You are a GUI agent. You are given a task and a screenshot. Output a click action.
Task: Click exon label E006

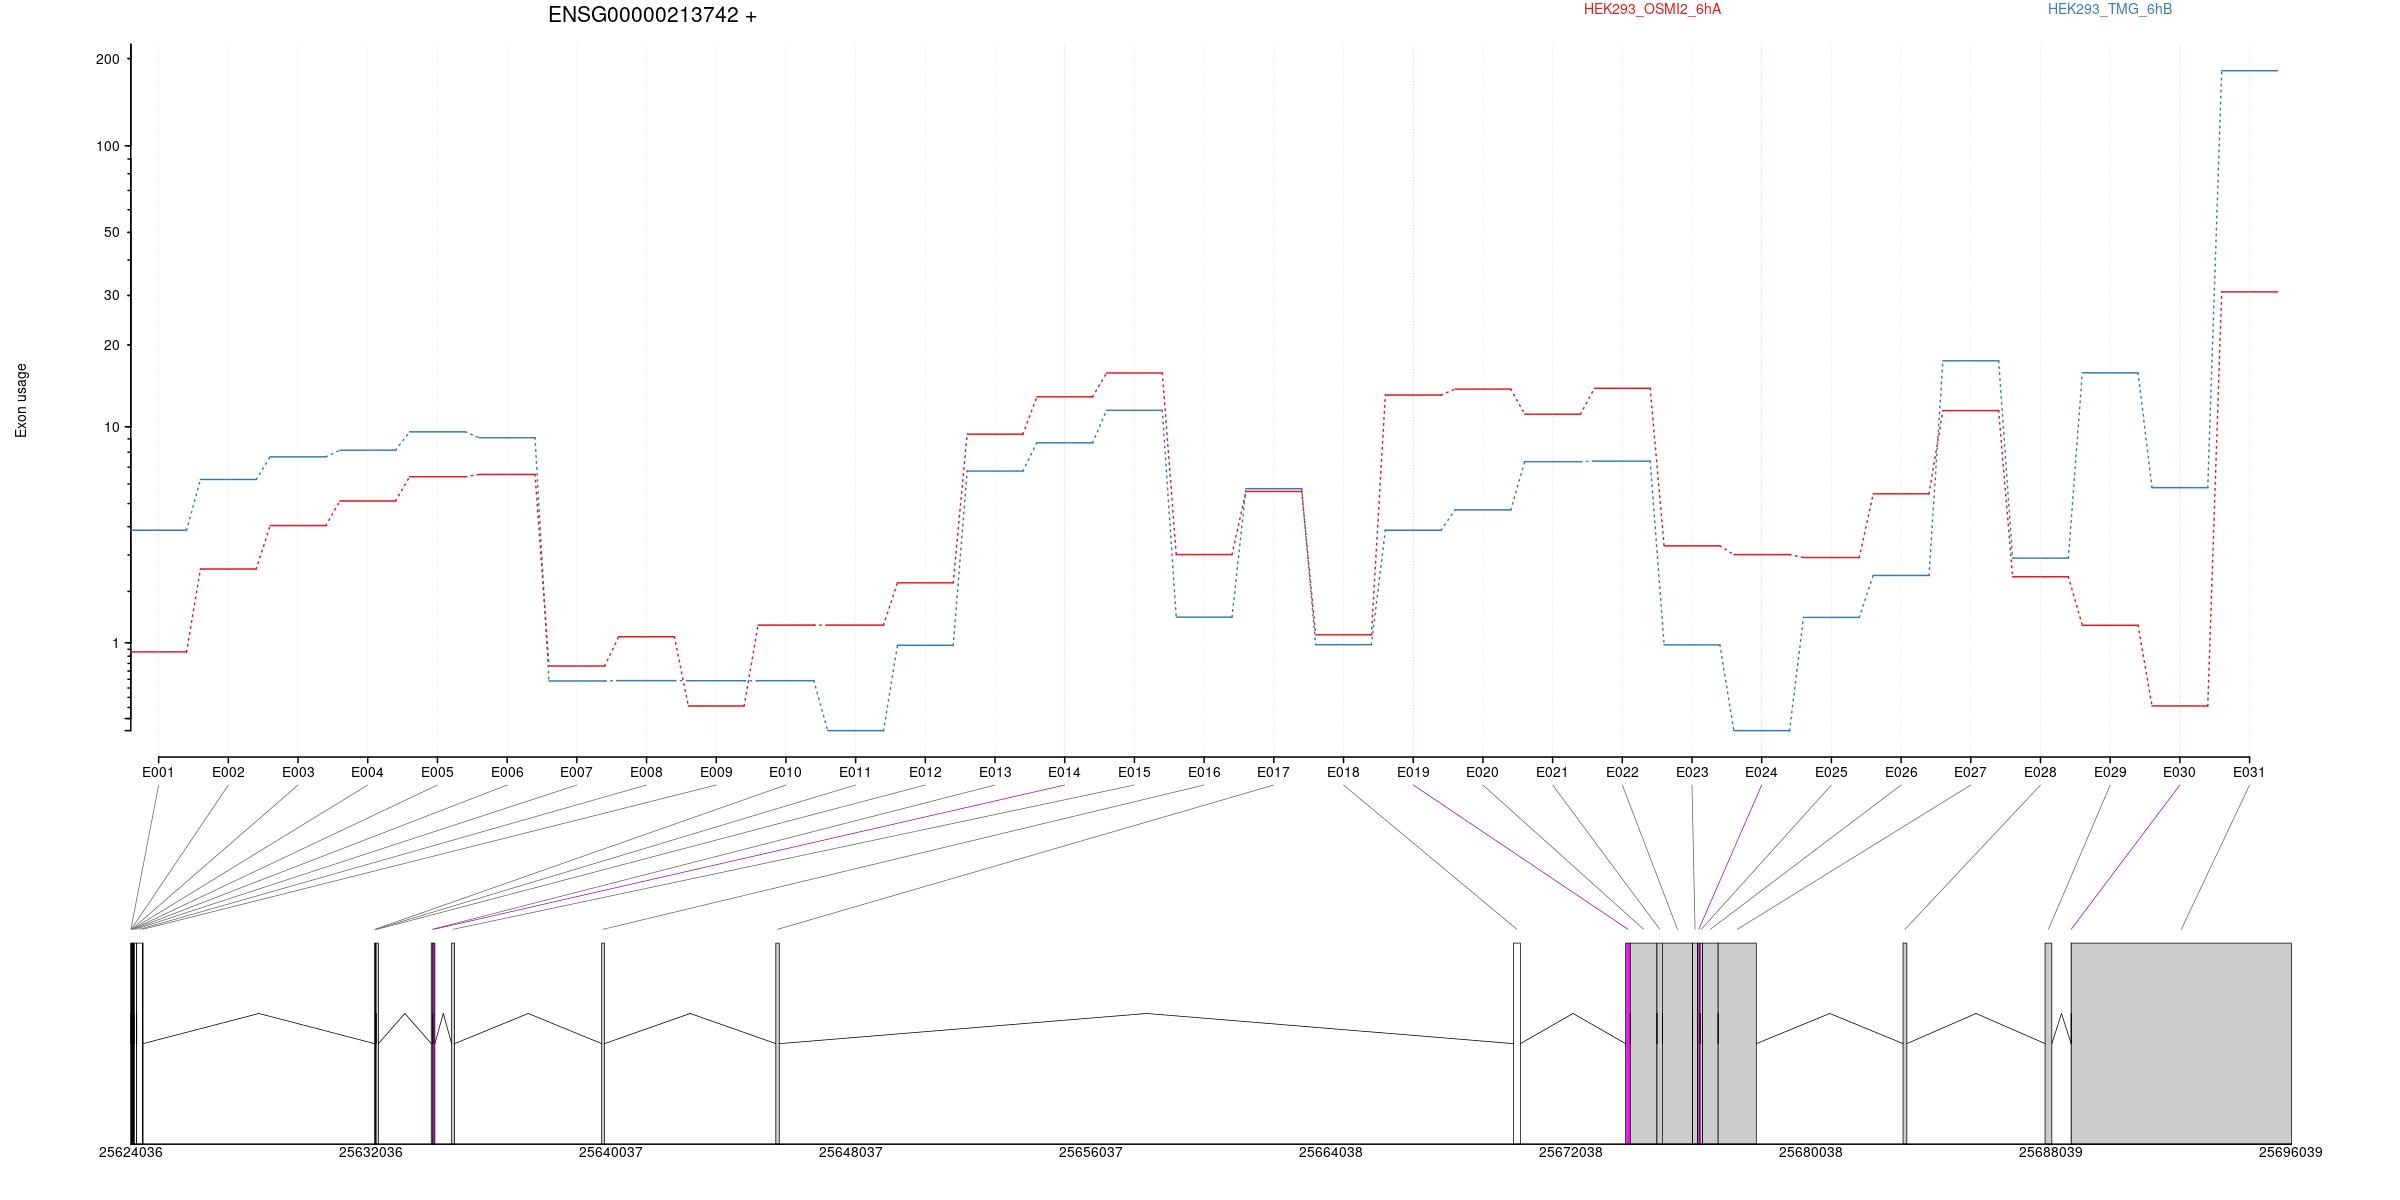pyautogui.click(x=507, y=772)
